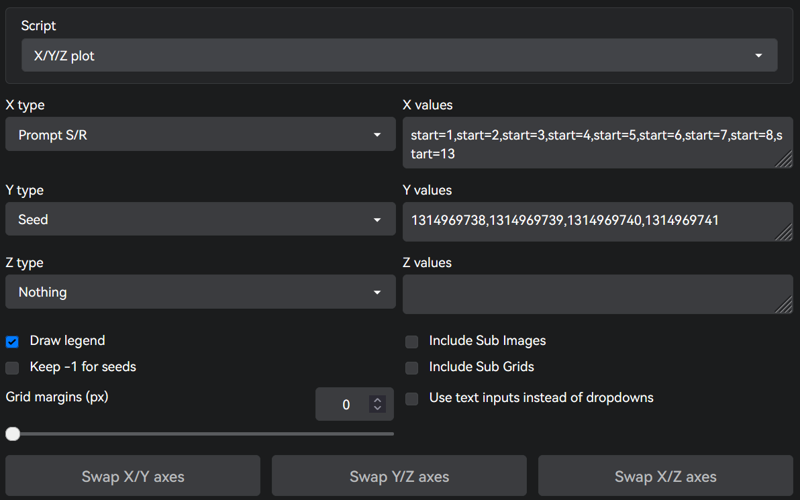Click the Grid margins slider handle
800x500 pixels.
coord(13,434)
